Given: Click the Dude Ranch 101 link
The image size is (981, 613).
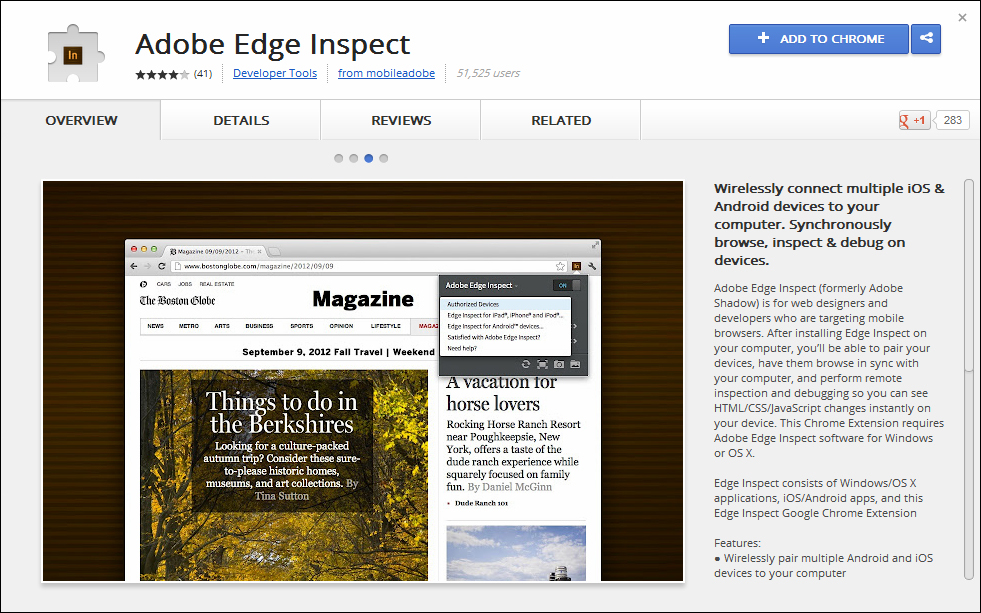Looking at the screenshot, I should 481,503.
